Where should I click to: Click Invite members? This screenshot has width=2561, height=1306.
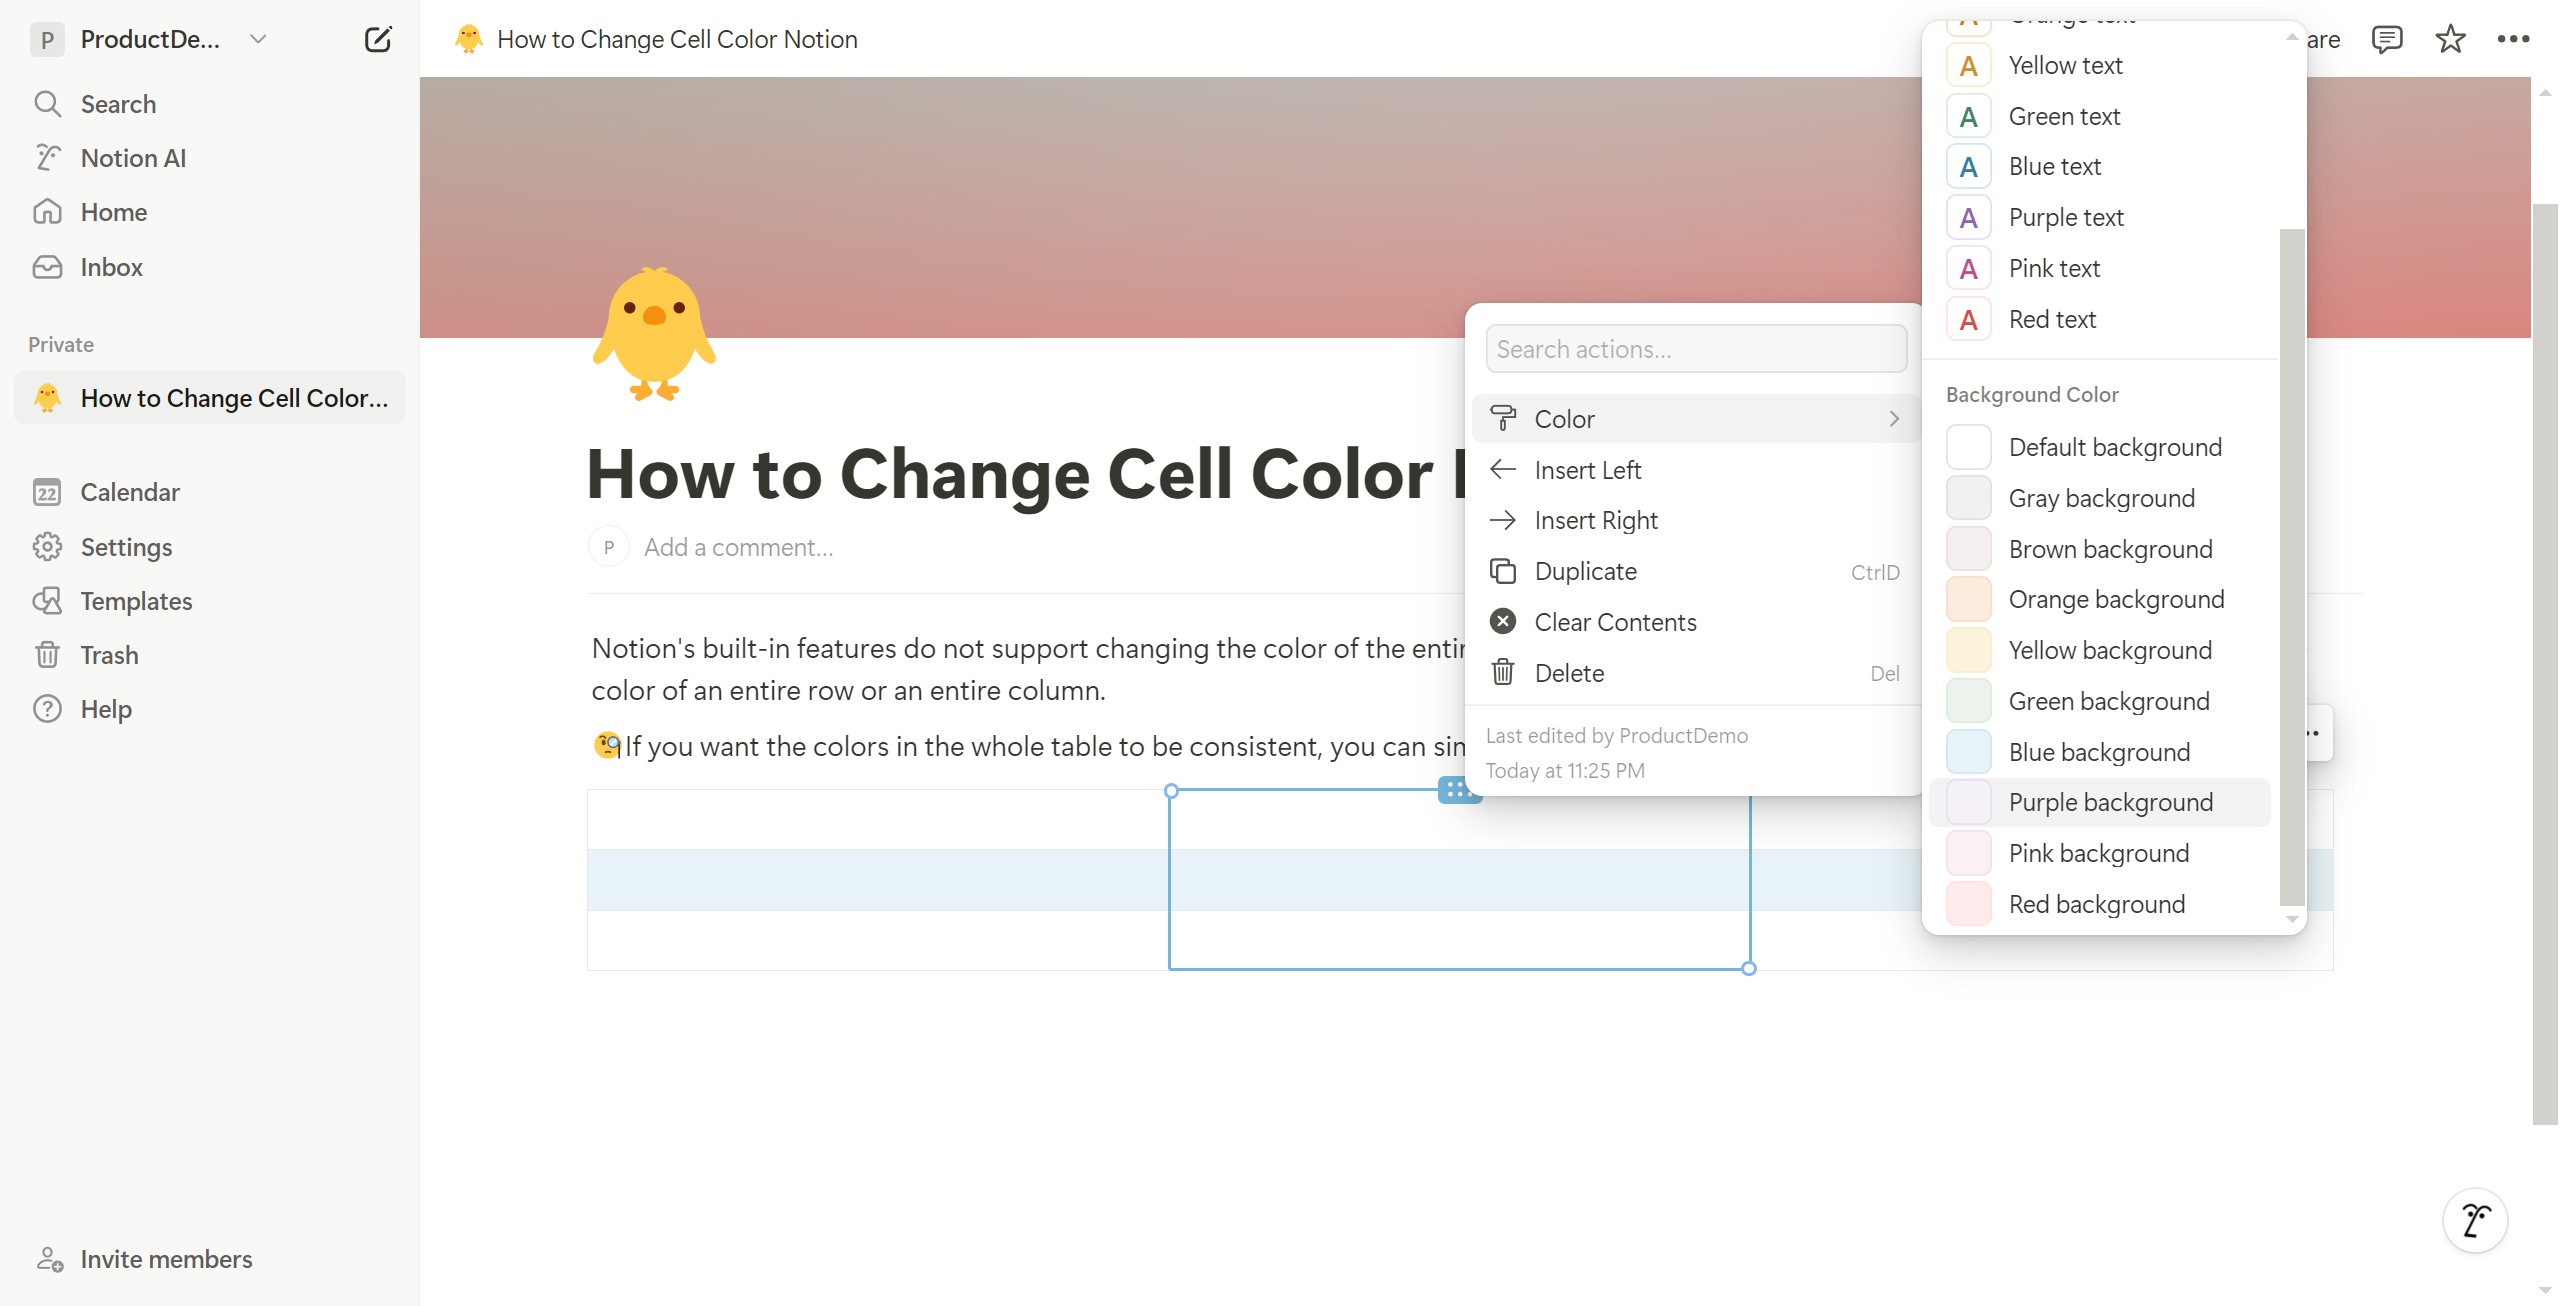[x=210, y=1259]
